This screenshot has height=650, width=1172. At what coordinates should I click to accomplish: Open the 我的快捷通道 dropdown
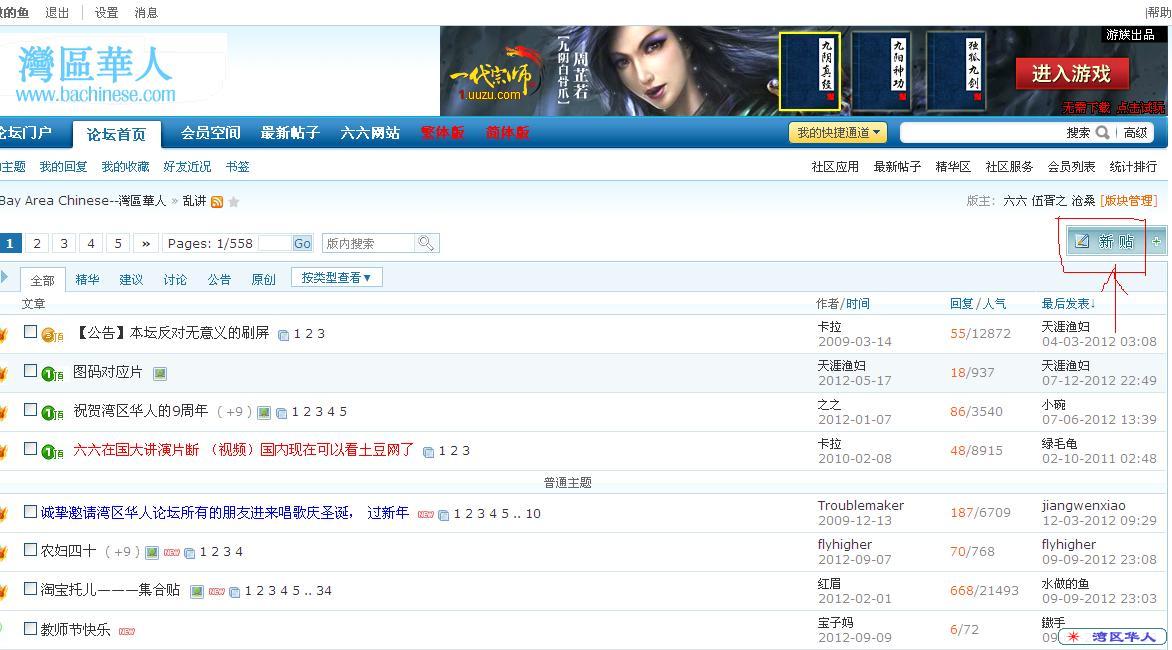838,133
